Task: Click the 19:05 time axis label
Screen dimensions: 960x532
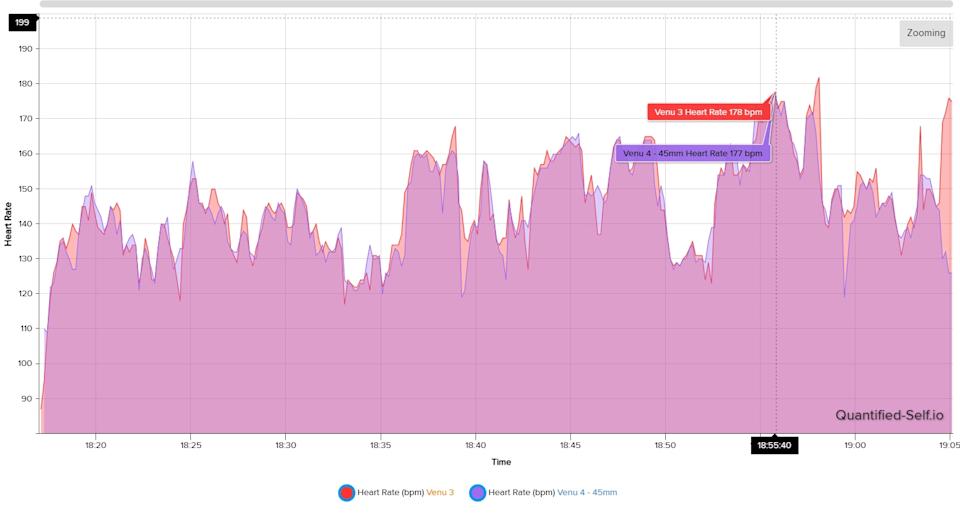Action: (948, 446)
